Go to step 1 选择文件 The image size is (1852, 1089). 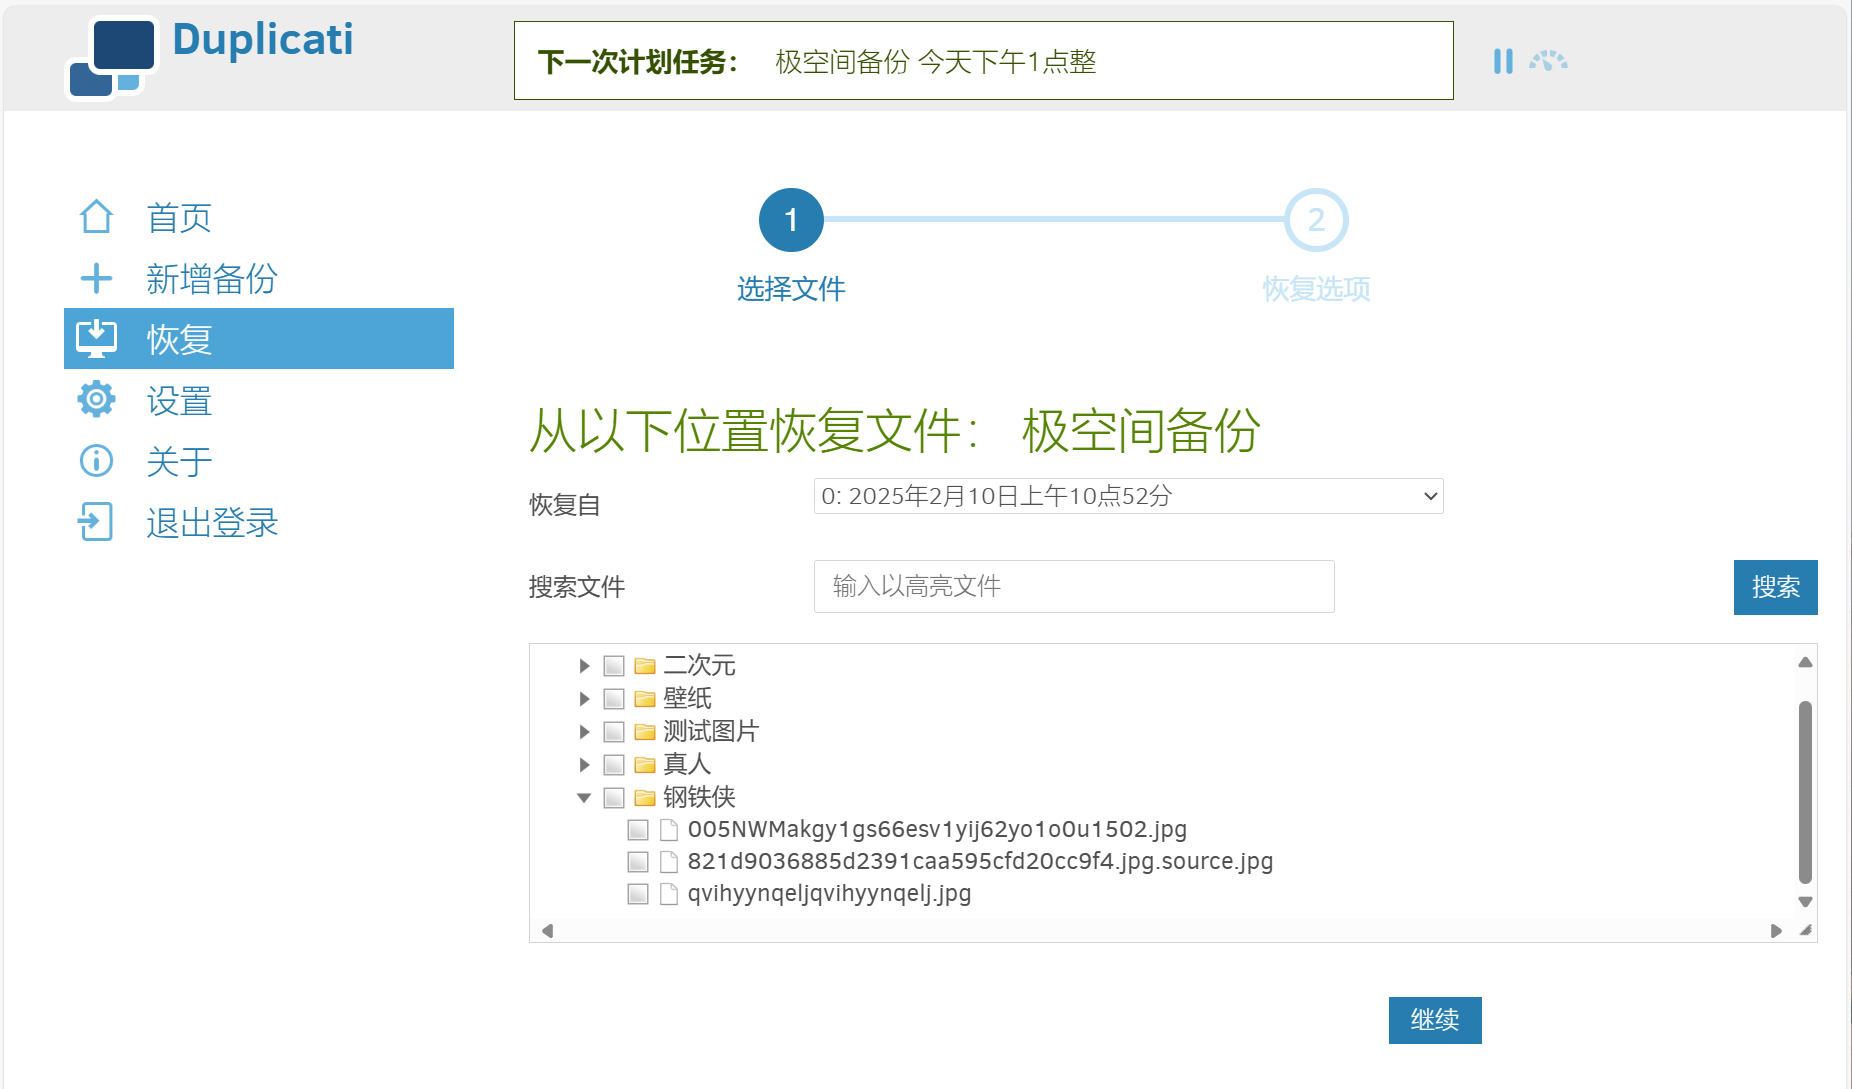[791, 219]
